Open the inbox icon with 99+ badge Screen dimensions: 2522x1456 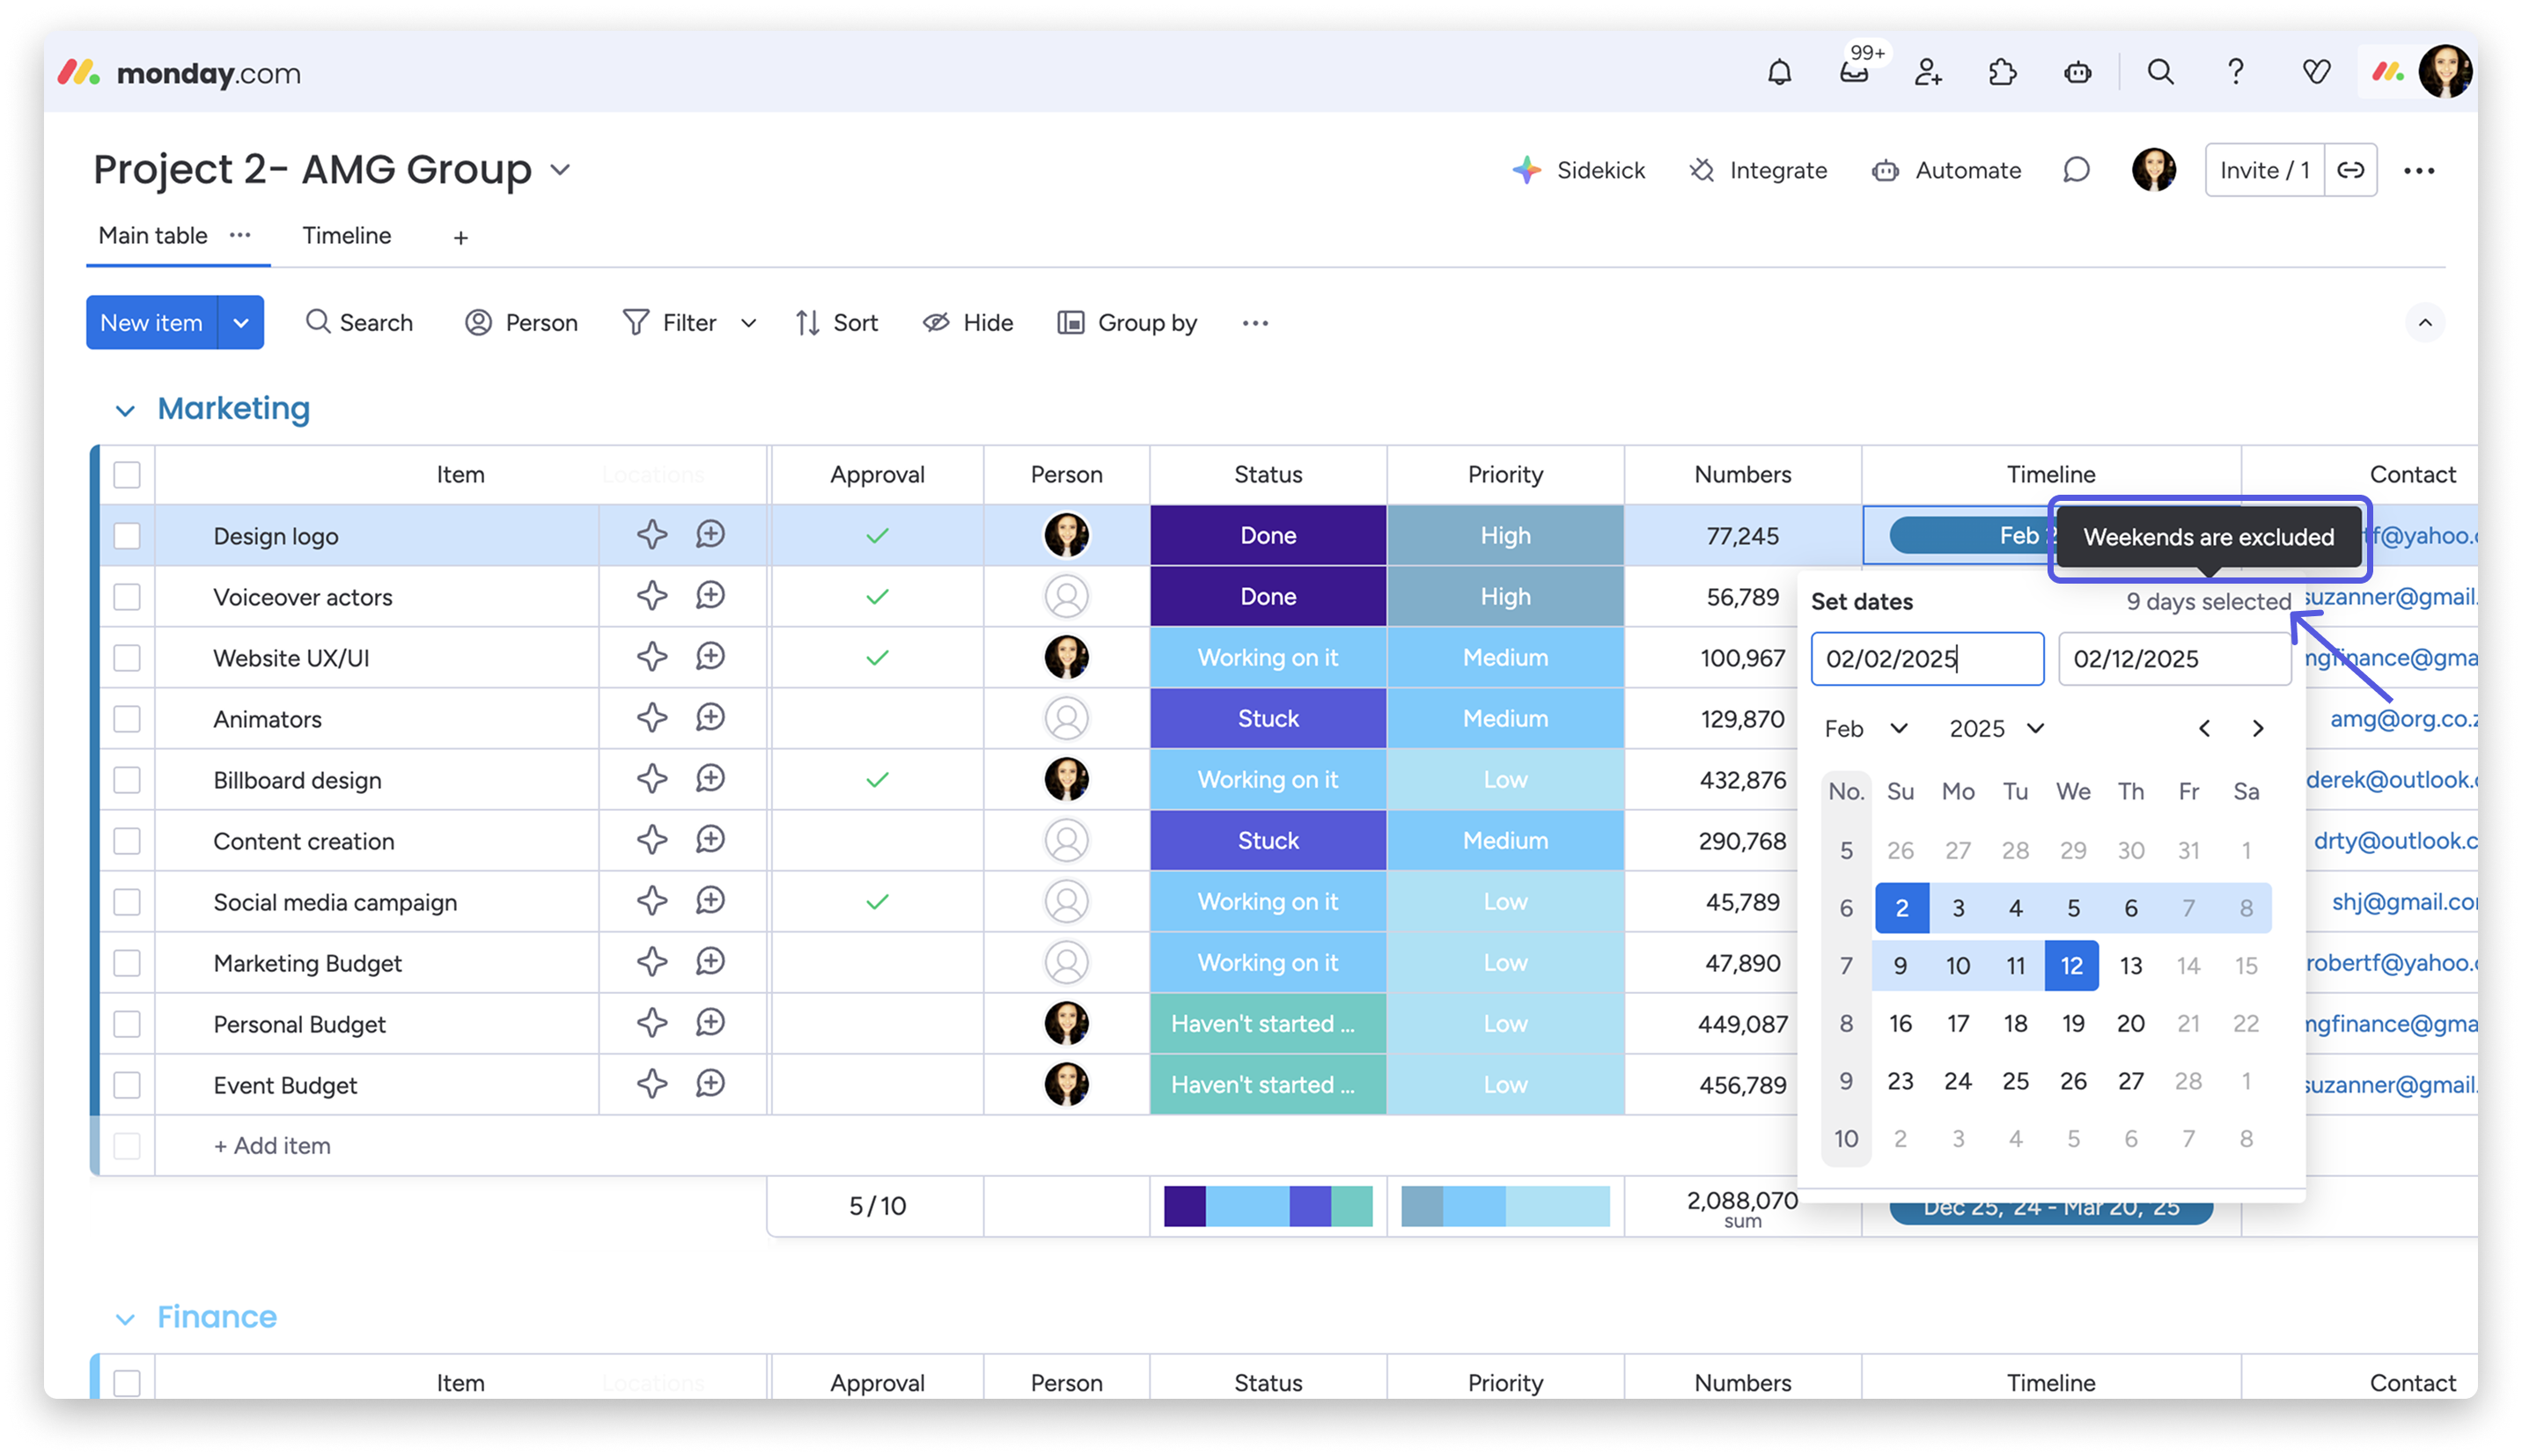[1853, 72]
